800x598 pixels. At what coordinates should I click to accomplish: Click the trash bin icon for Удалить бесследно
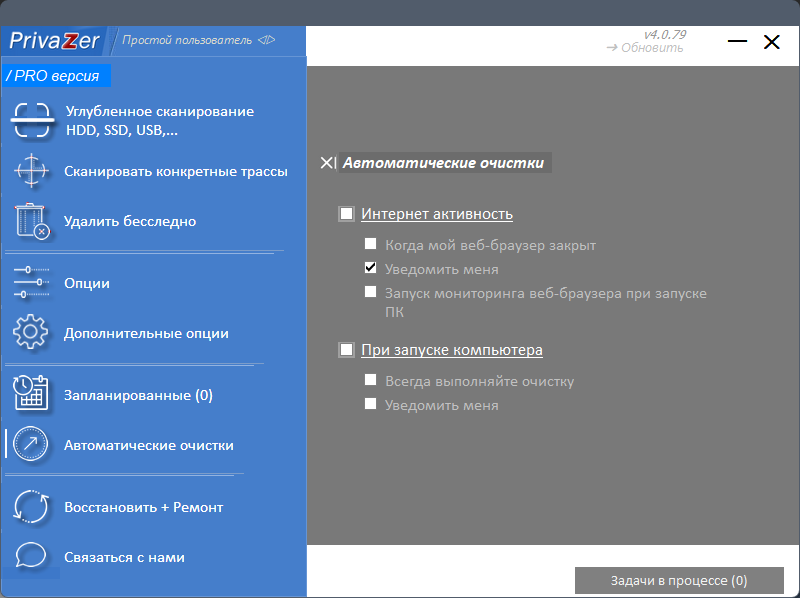[x=32, y=221]
